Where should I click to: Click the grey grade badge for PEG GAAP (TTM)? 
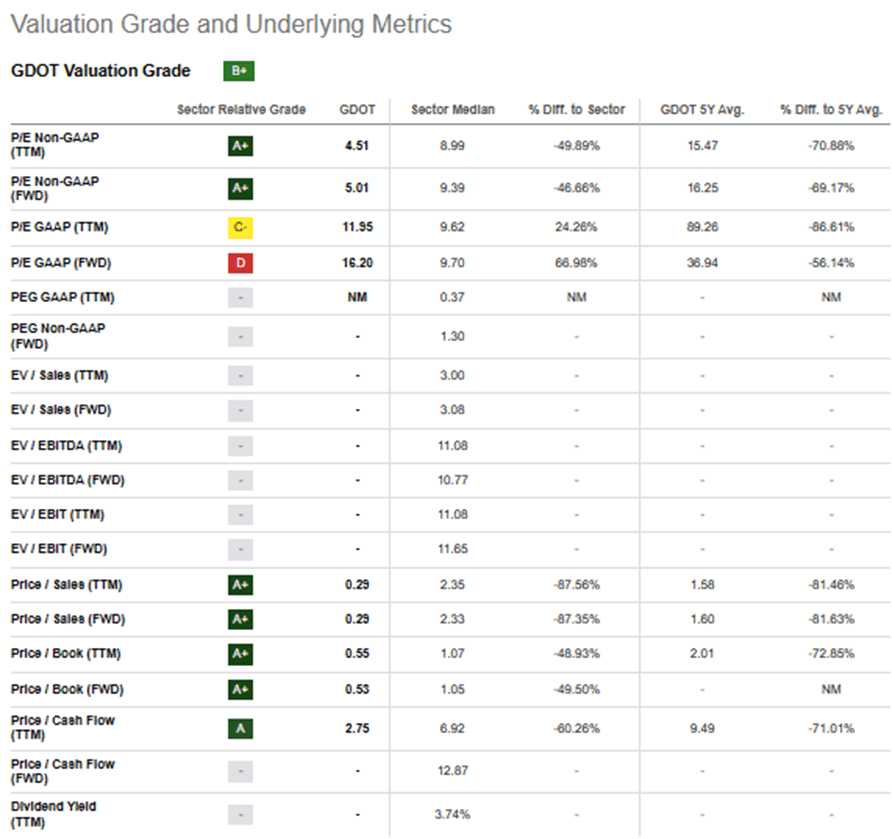coord(241,297)
